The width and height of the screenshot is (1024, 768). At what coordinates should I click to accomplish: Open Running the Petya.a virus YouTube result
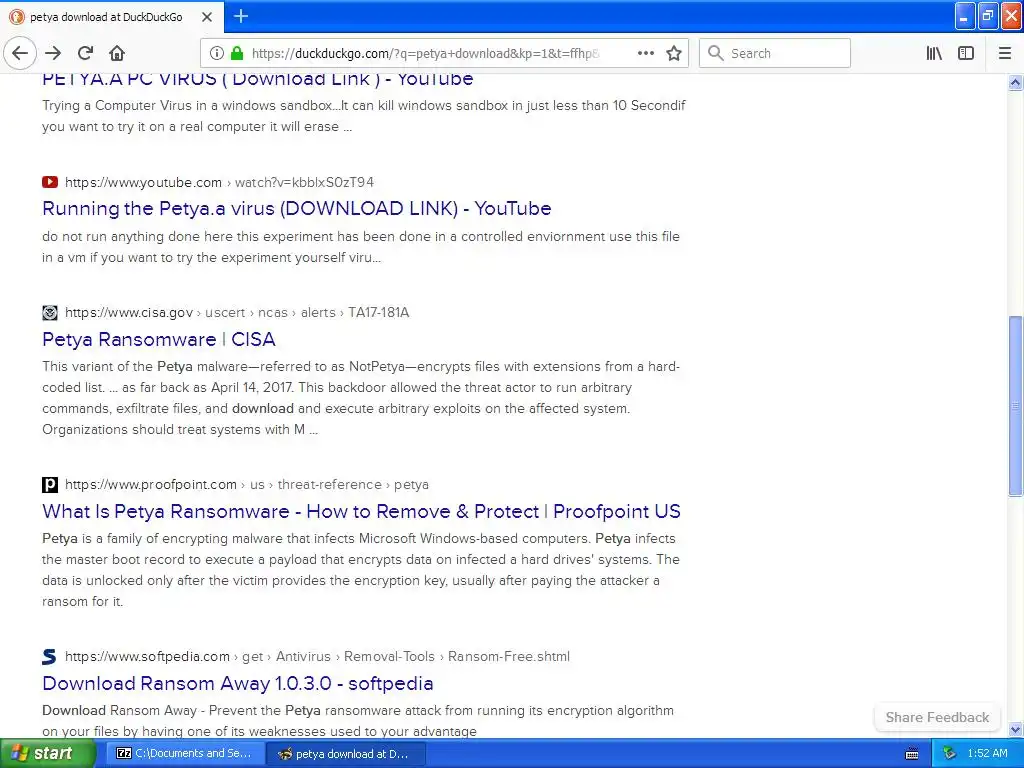pos(296,208)
